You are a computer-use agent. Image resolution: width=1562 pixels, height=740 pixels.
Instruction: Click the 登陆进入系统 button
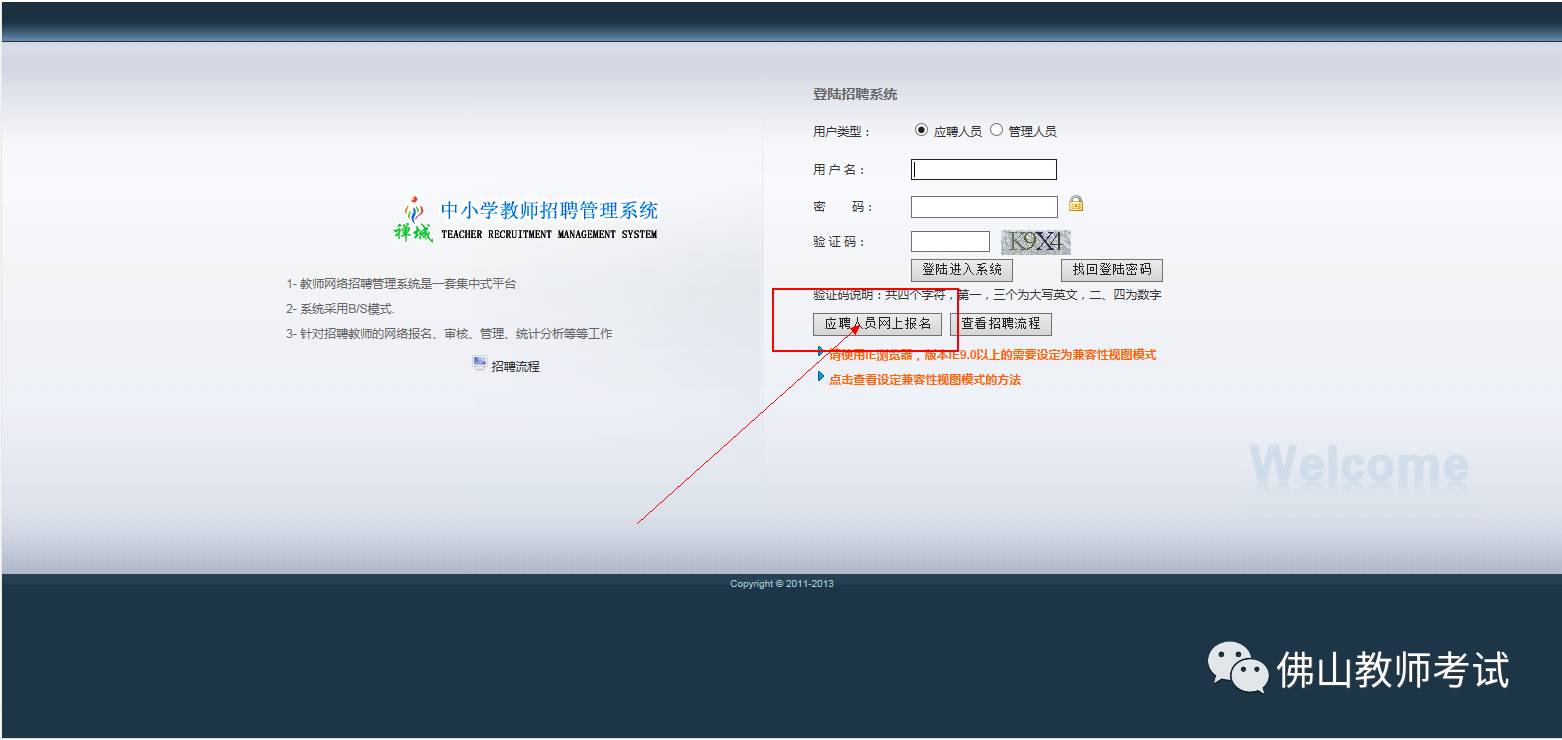point(962,270)
